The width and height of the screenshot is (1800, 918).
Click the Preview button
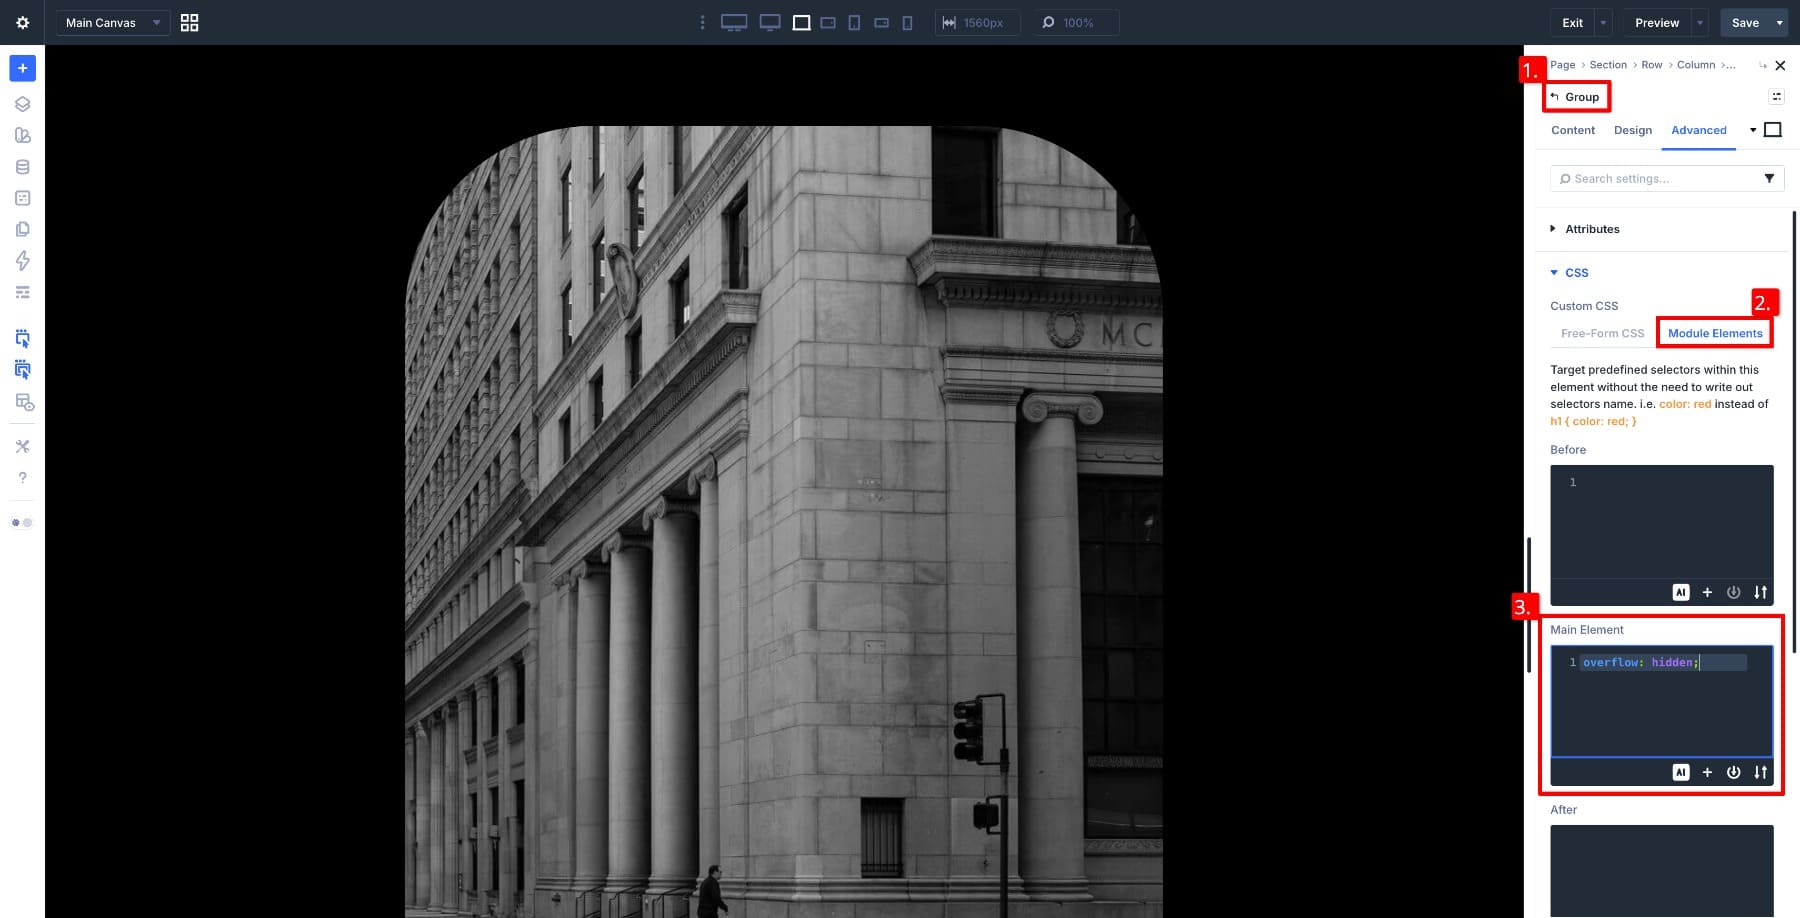(1656, 22)
